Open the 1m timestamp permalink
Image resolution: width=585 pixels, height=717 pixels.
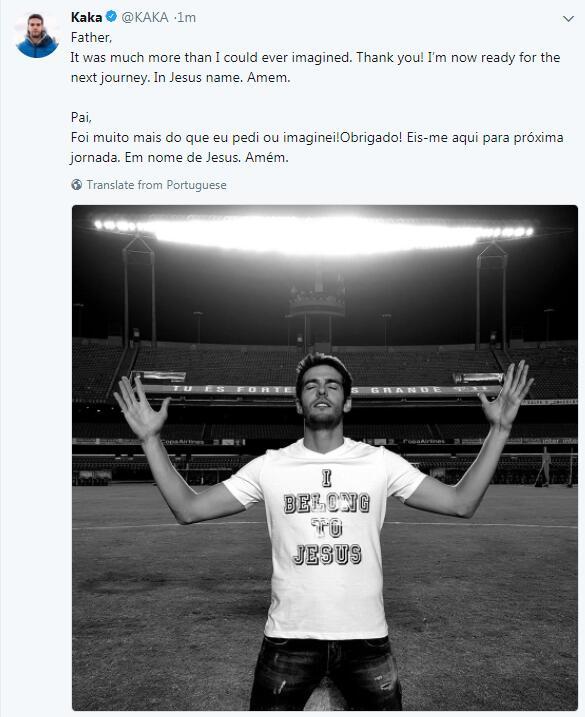(187, 17)
